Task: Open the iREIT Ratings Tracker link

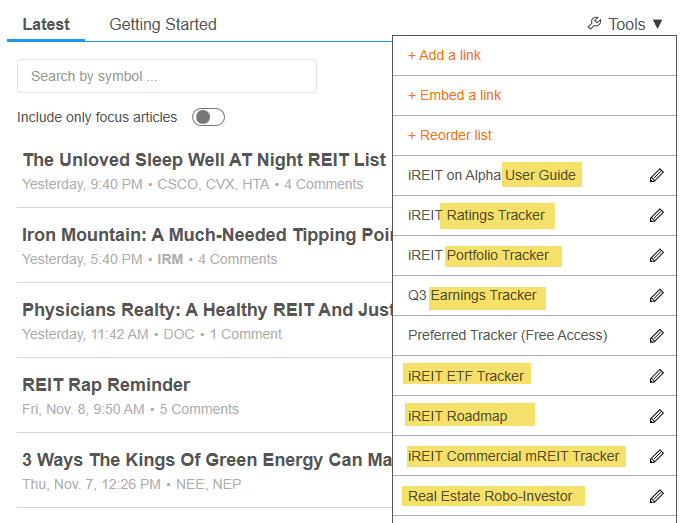Action: click(x=477, y=216)
